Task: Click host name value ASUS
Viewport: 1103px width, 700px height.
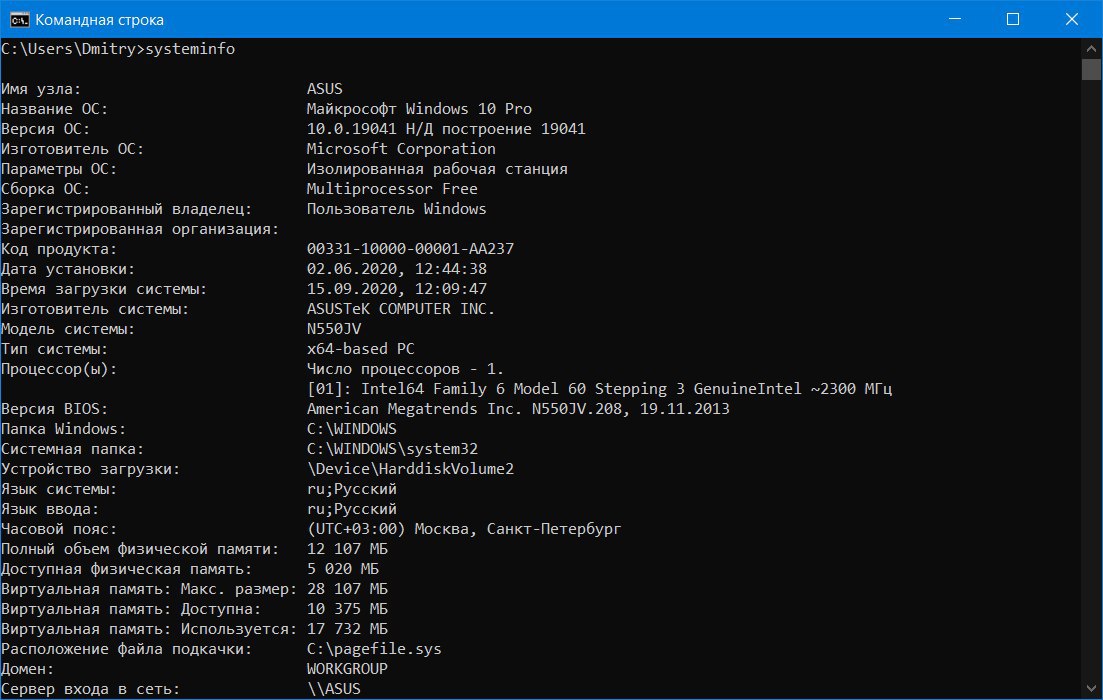Action: click(324, 89)
